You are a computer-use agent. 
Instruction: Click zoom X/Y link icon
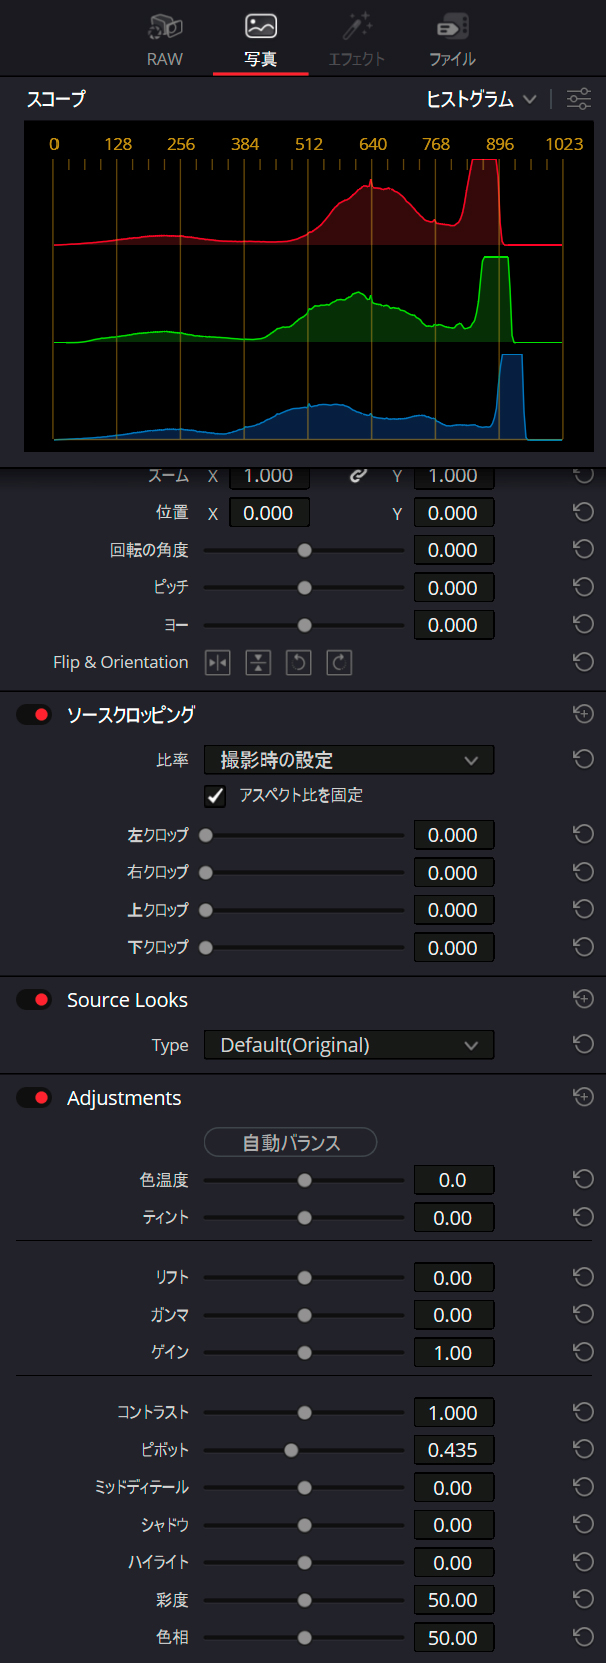(357, 476)
